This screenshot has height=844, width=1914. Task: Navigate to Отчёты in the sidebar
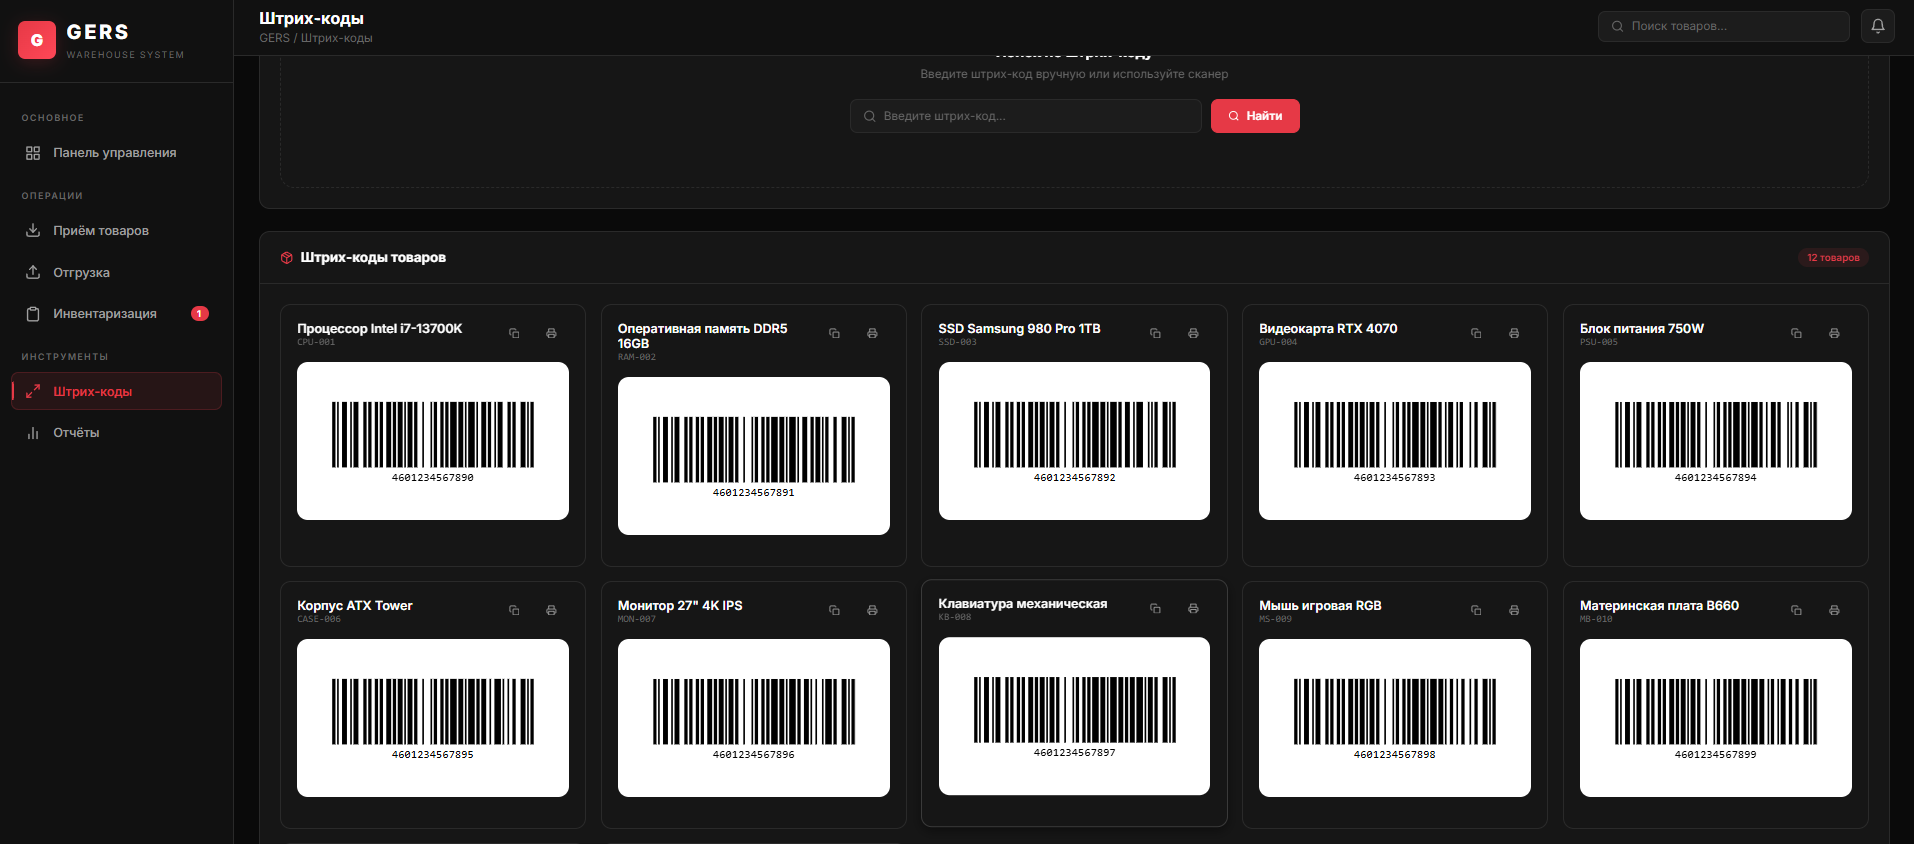(76, 433)
